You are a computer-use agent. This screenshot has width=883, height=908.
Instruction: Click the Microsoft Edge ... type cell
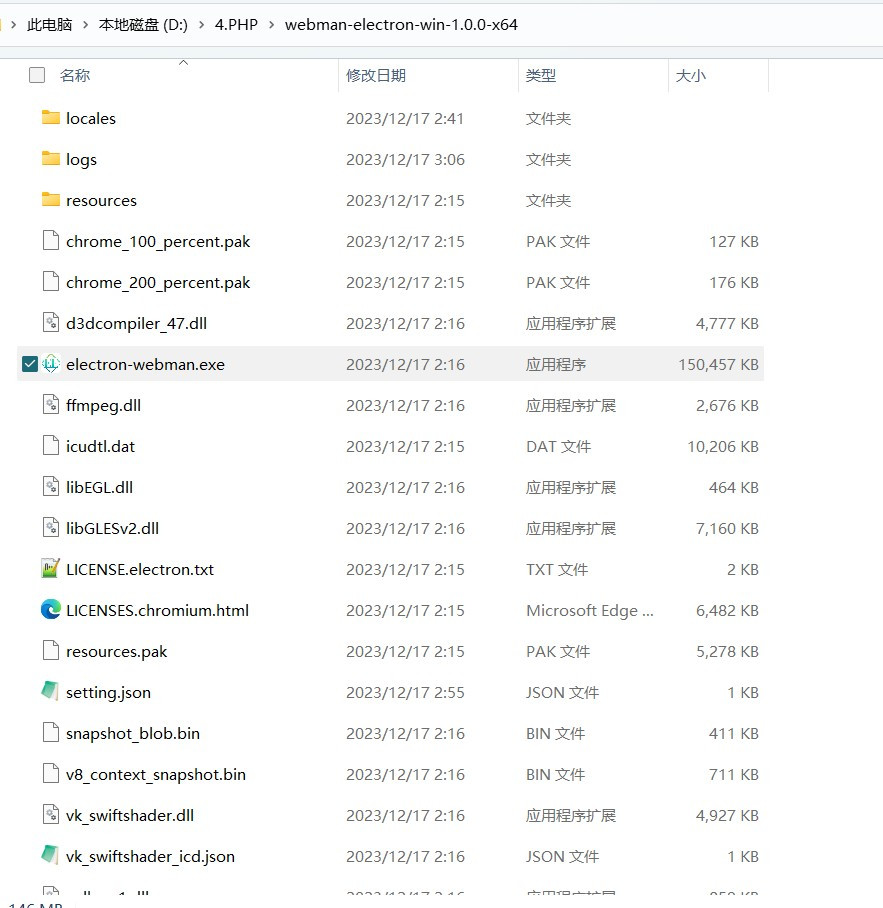(589, 610)
